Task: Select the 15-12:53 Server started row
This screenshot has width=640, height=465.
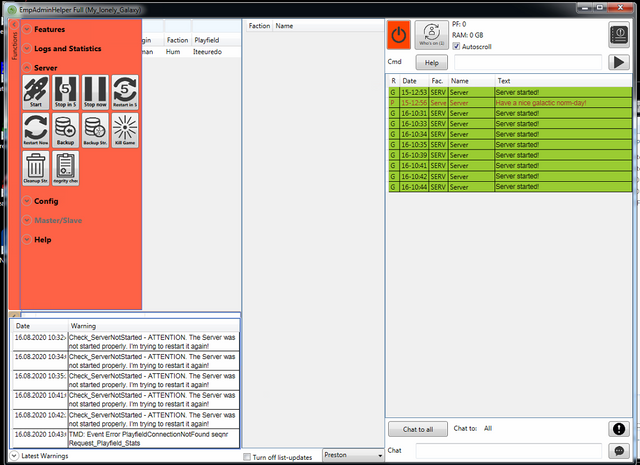Action: (x=510, y=92)
